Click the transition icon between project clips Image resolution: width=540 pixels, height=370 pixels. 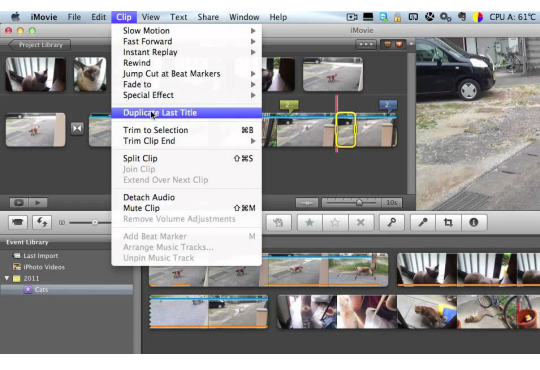pos(77,129)
